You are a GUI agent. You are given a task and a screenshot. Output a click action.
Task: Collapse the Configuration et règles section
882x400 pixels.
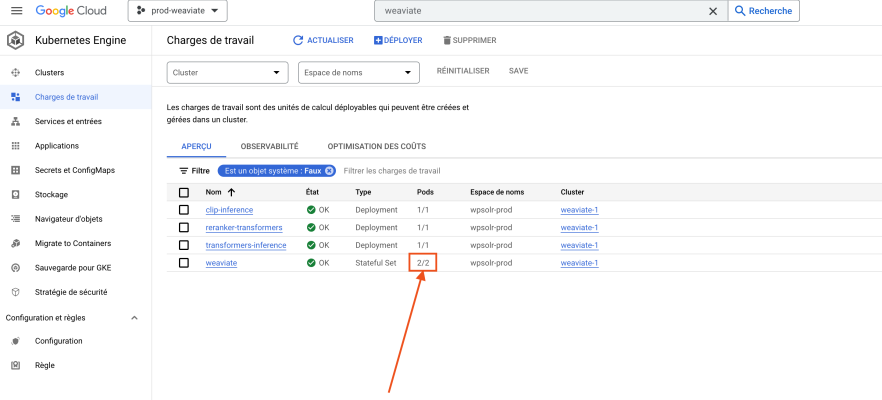tap(134, 318)
